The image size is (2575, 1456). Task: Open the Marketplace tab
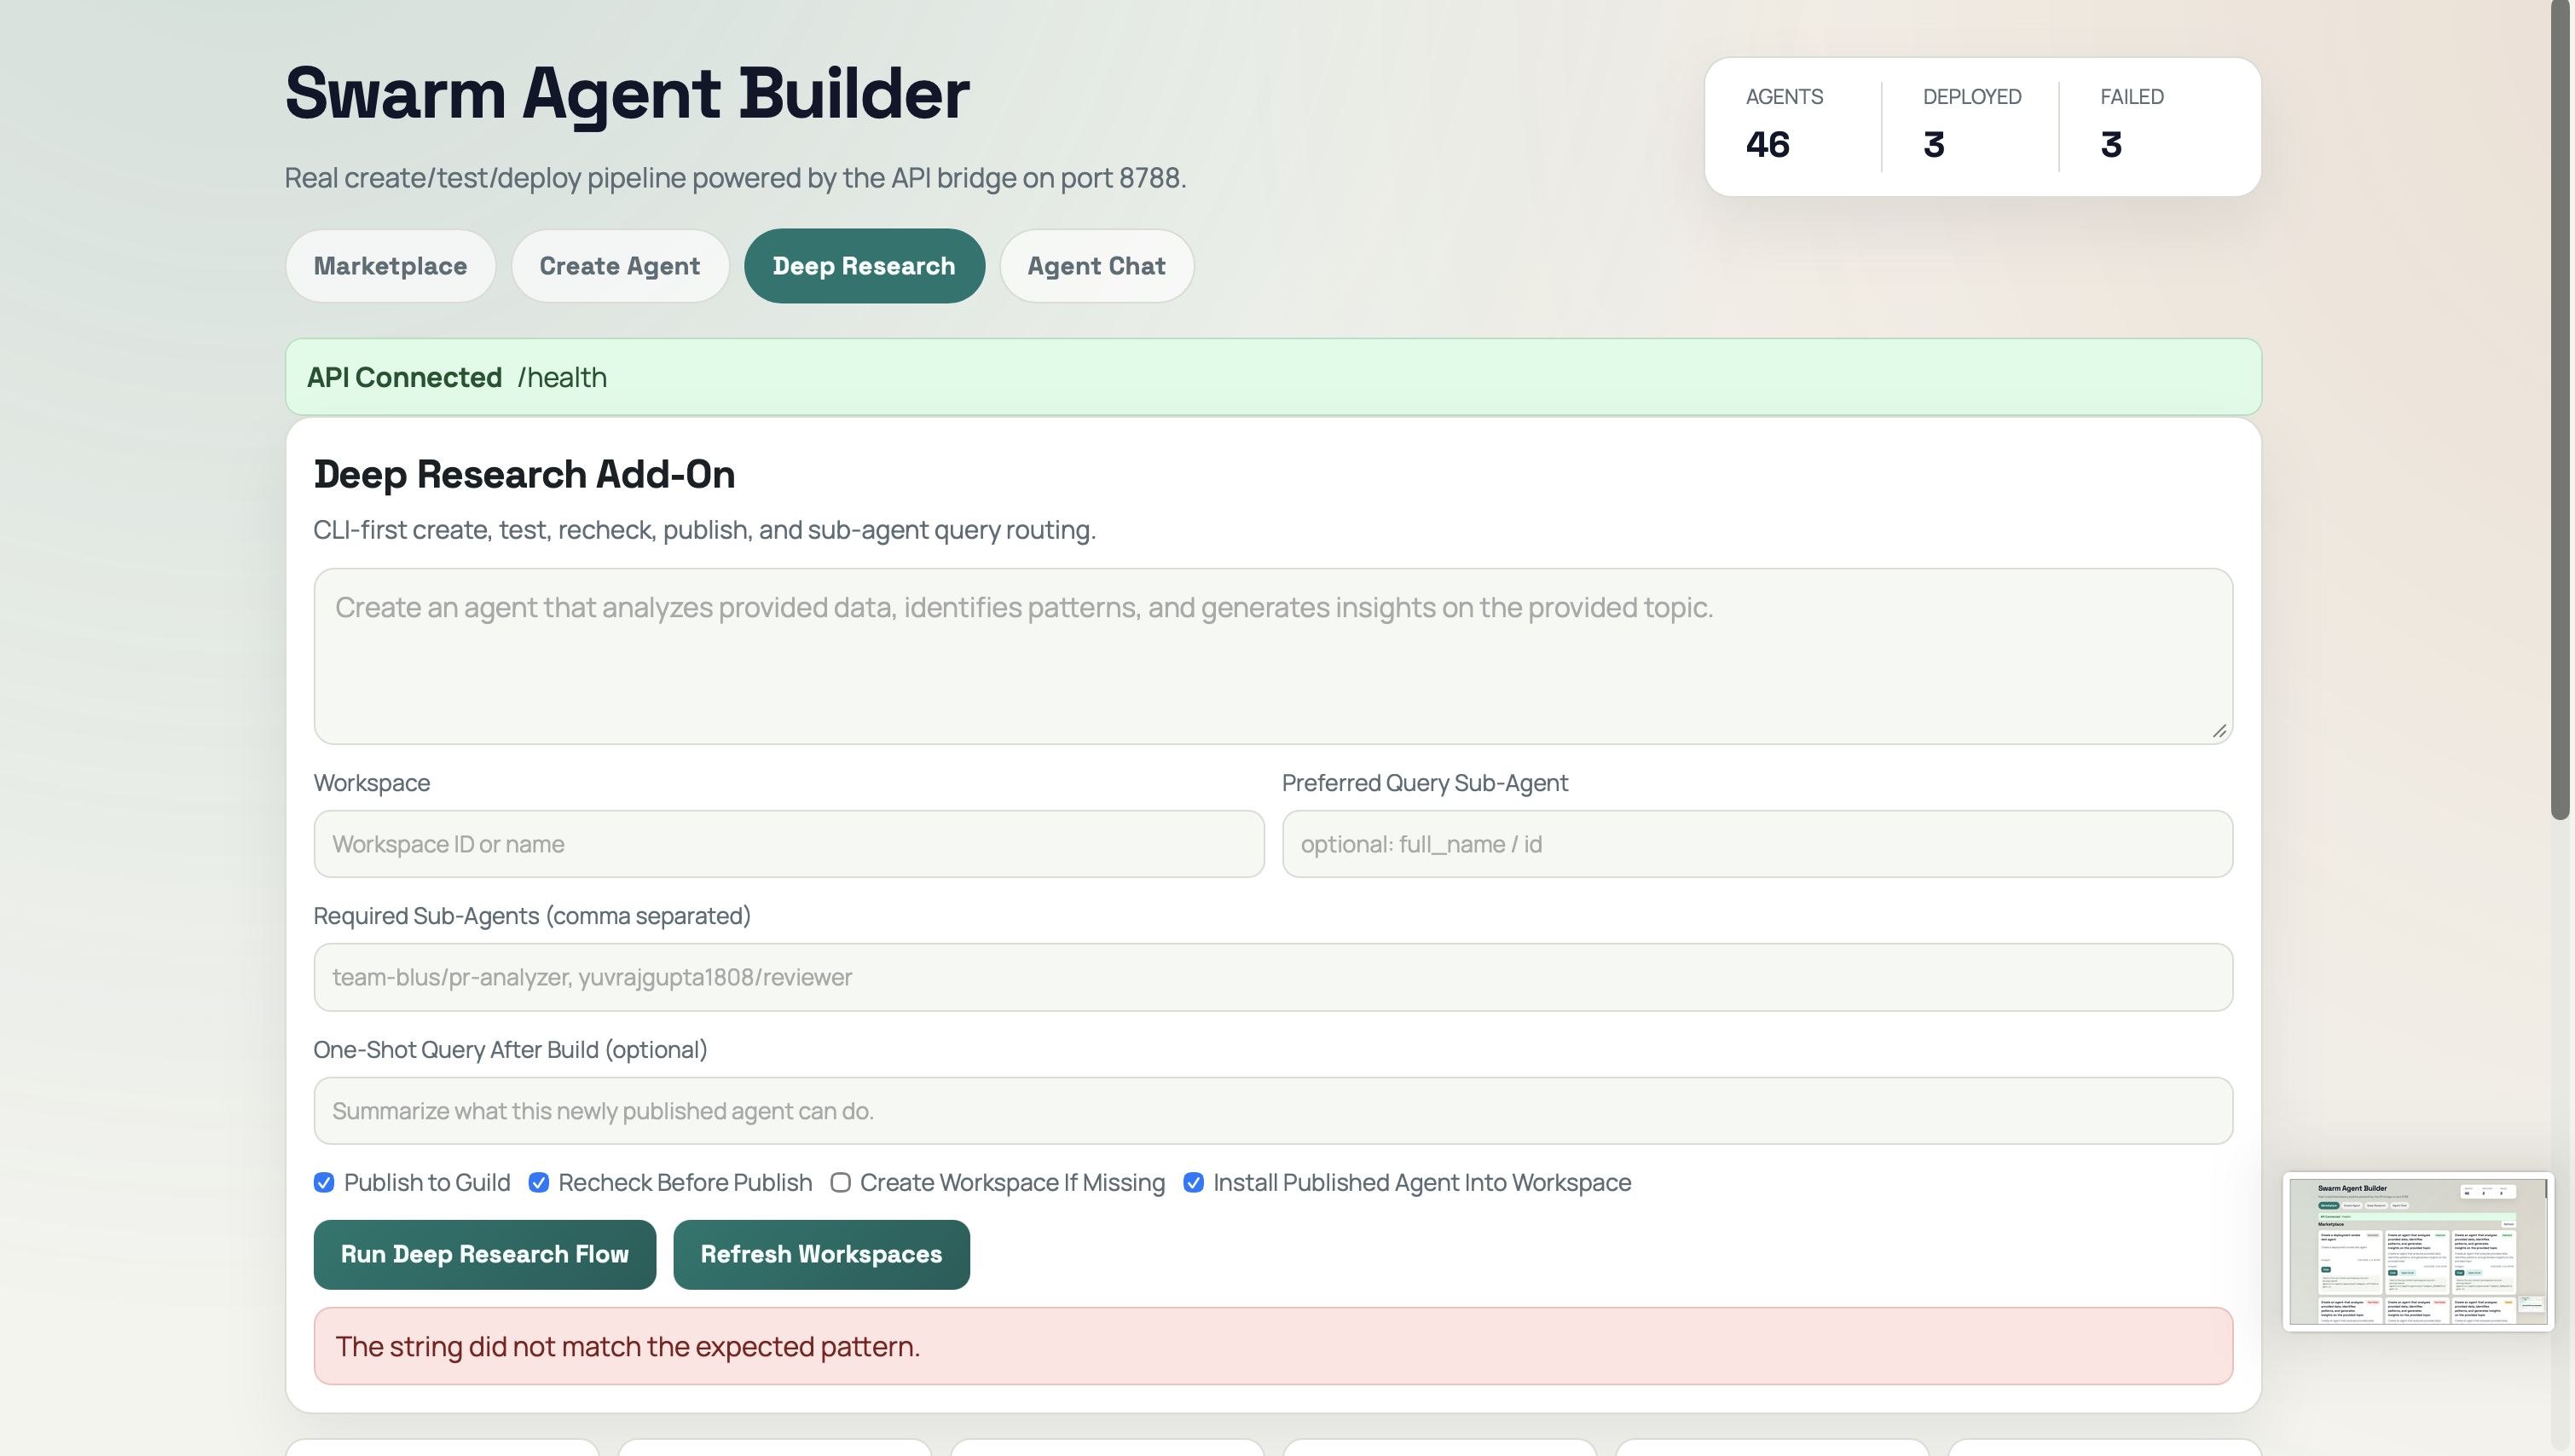tap(390, 266)
